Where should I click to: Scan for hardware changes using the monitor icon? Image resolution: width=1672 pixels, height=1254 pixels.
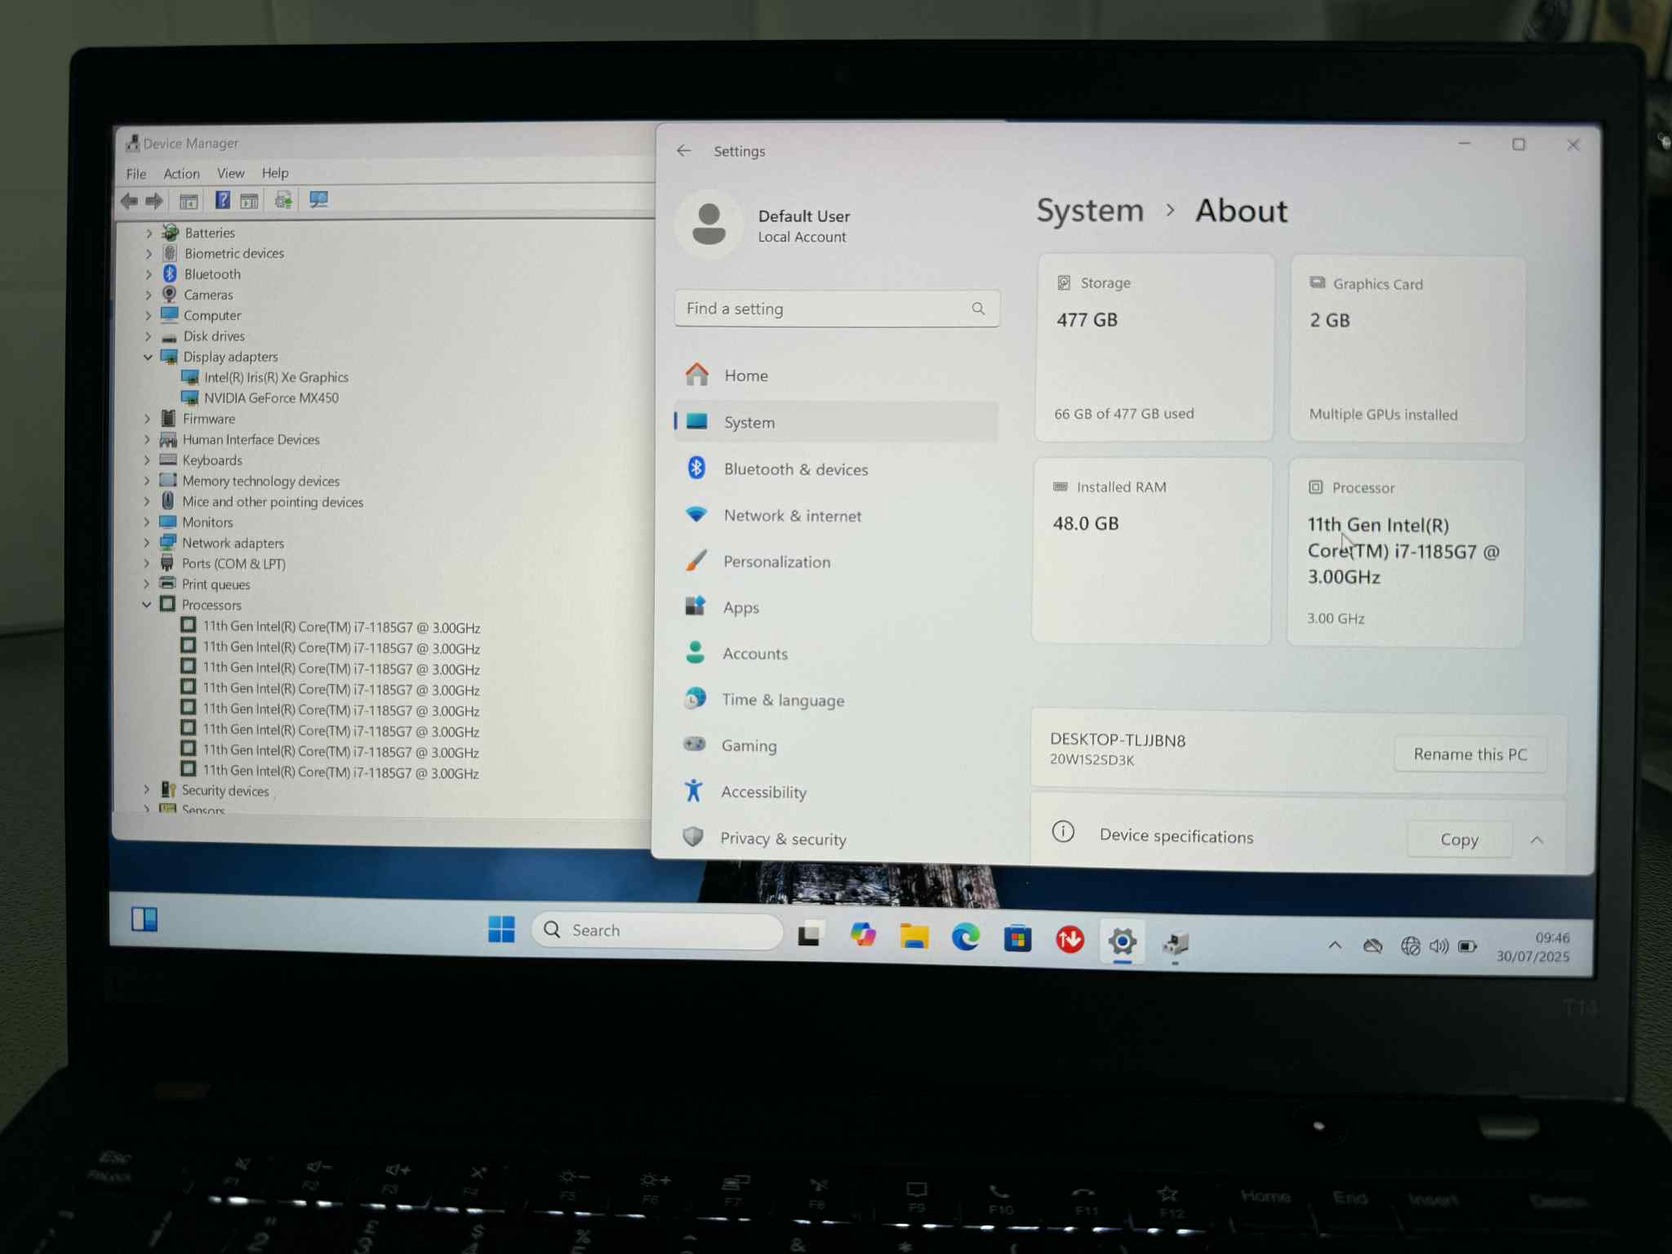click(x=318, y=200)
